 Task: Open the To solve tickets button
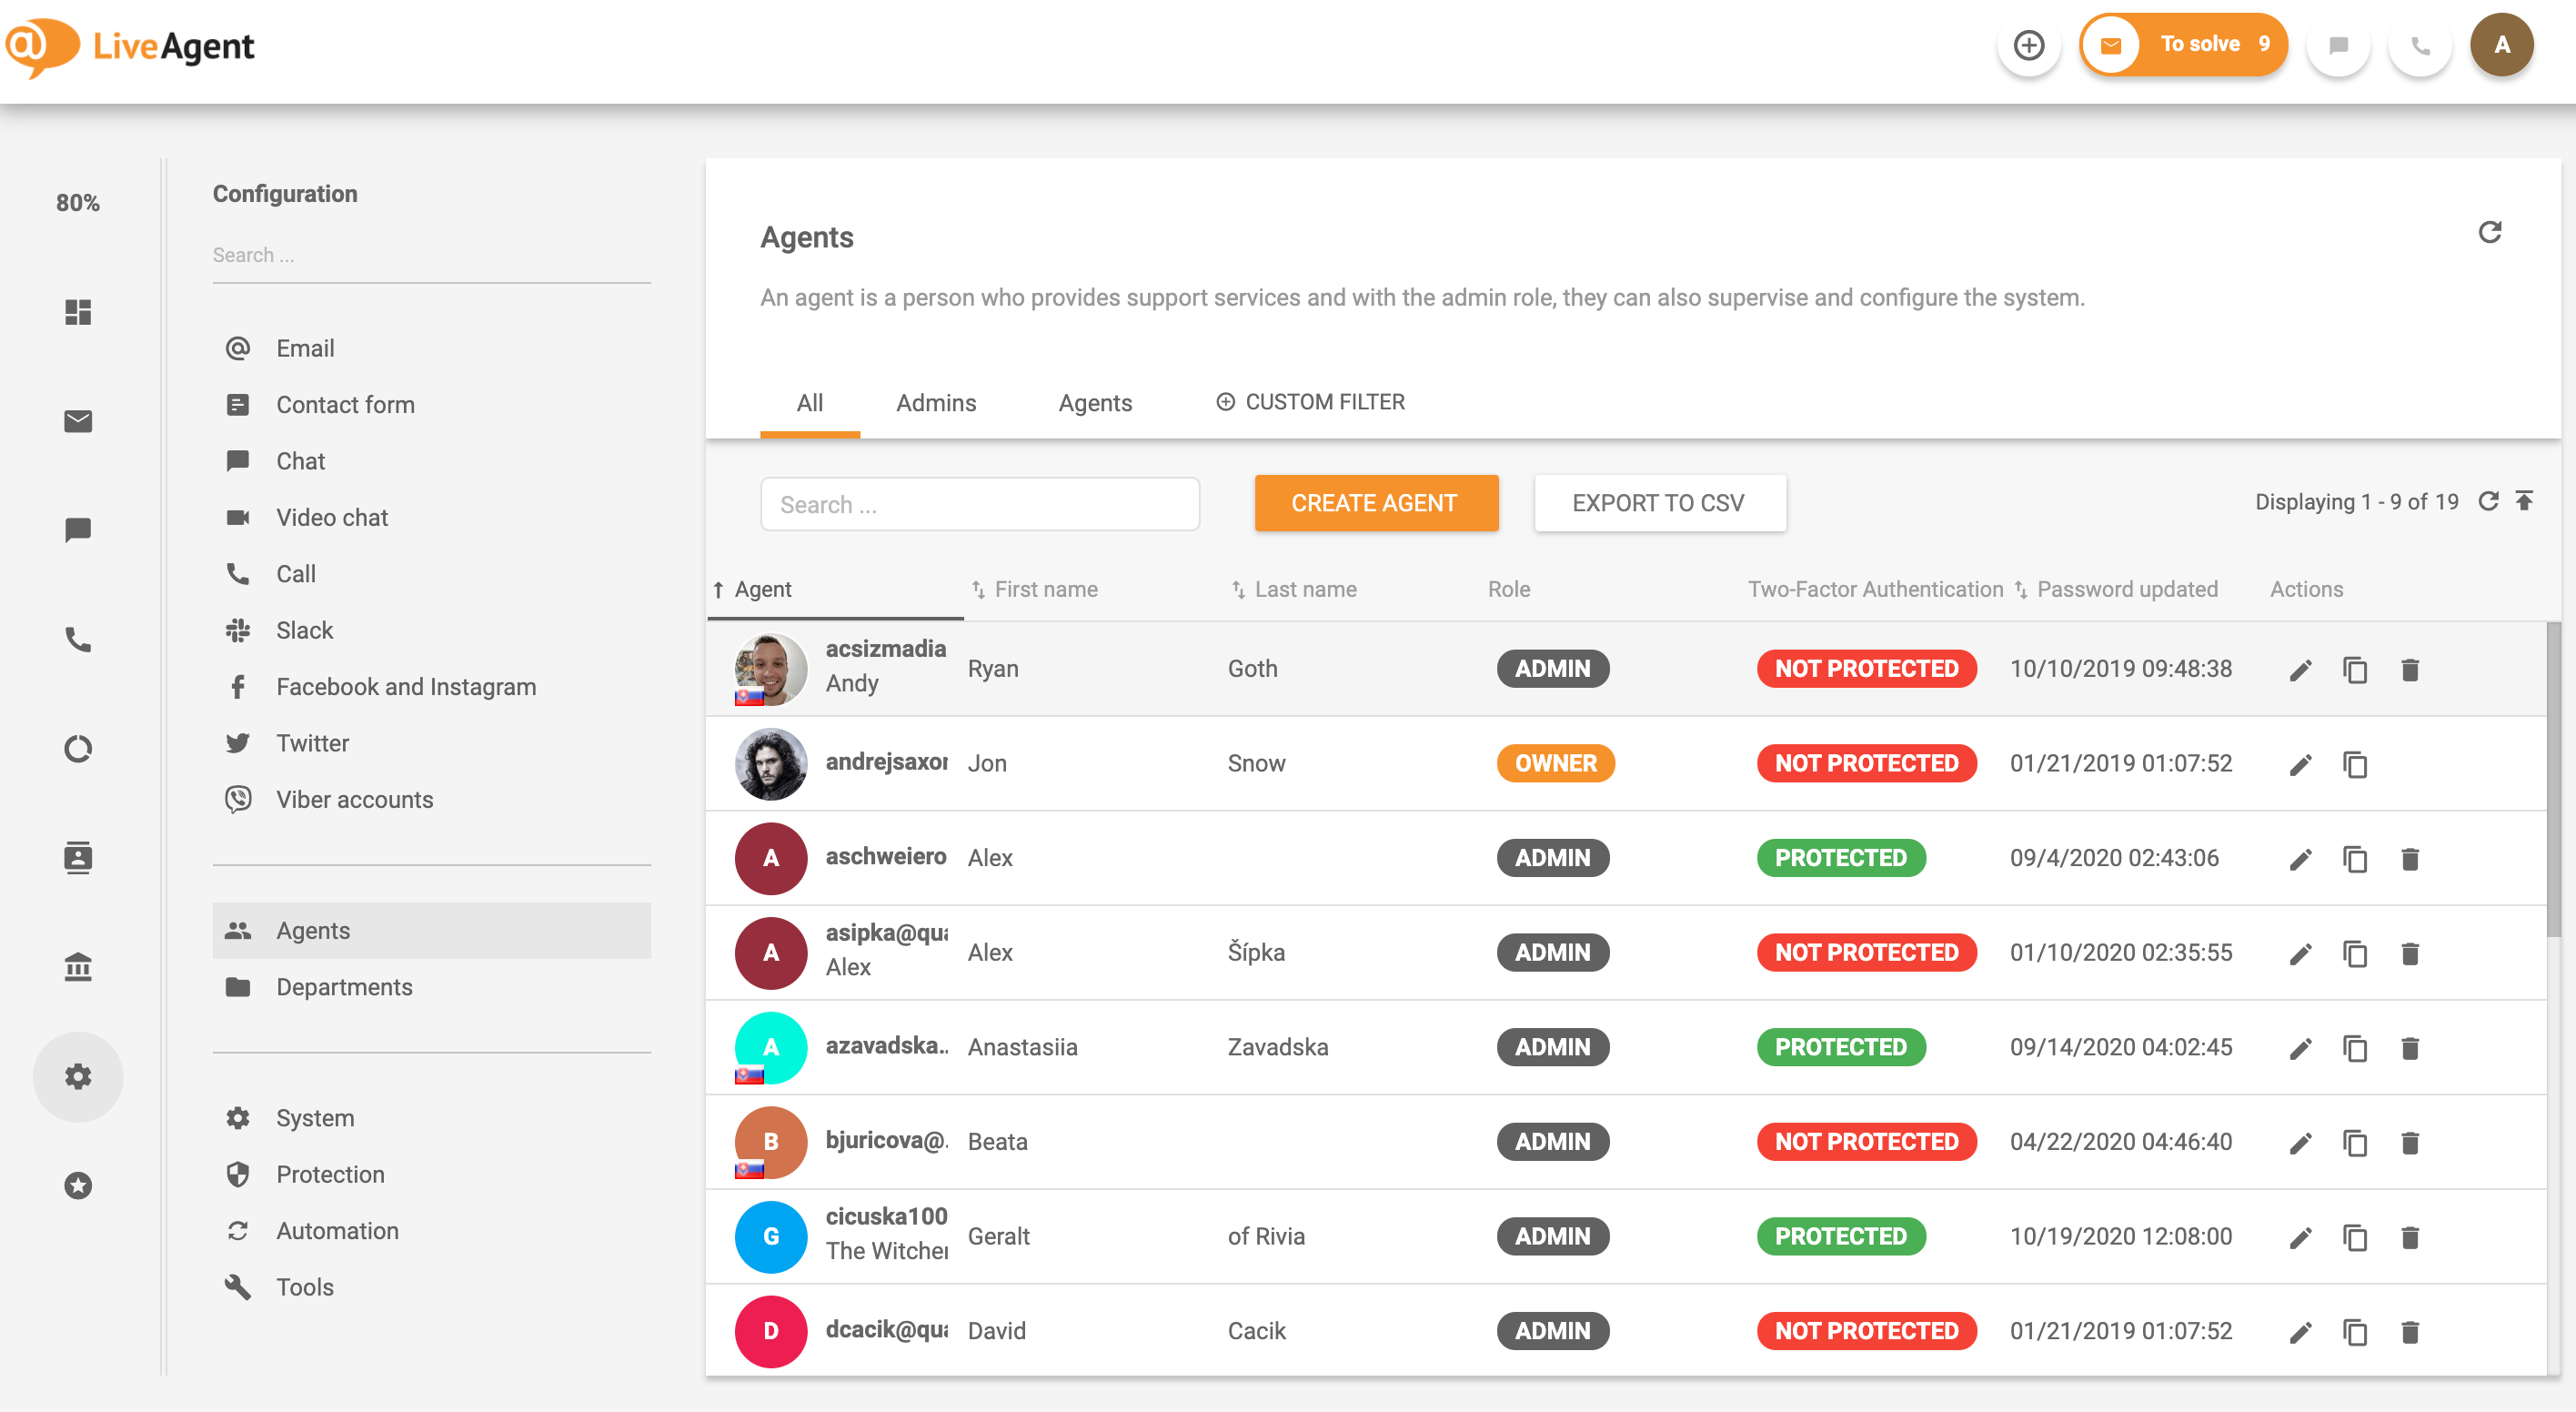2183,45
